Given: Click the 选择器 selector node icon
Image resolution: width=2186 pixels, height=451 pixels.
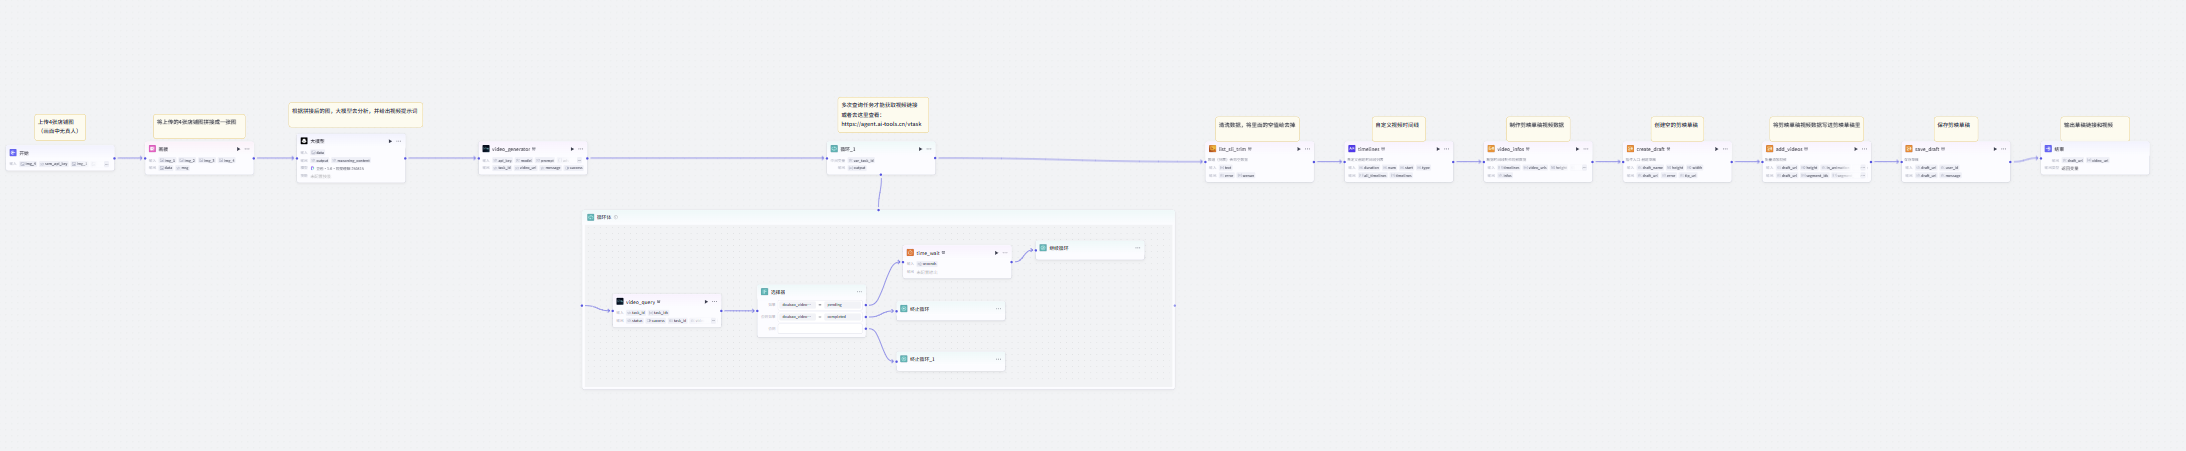Looking at the screenshot, I should coord(764,292).
